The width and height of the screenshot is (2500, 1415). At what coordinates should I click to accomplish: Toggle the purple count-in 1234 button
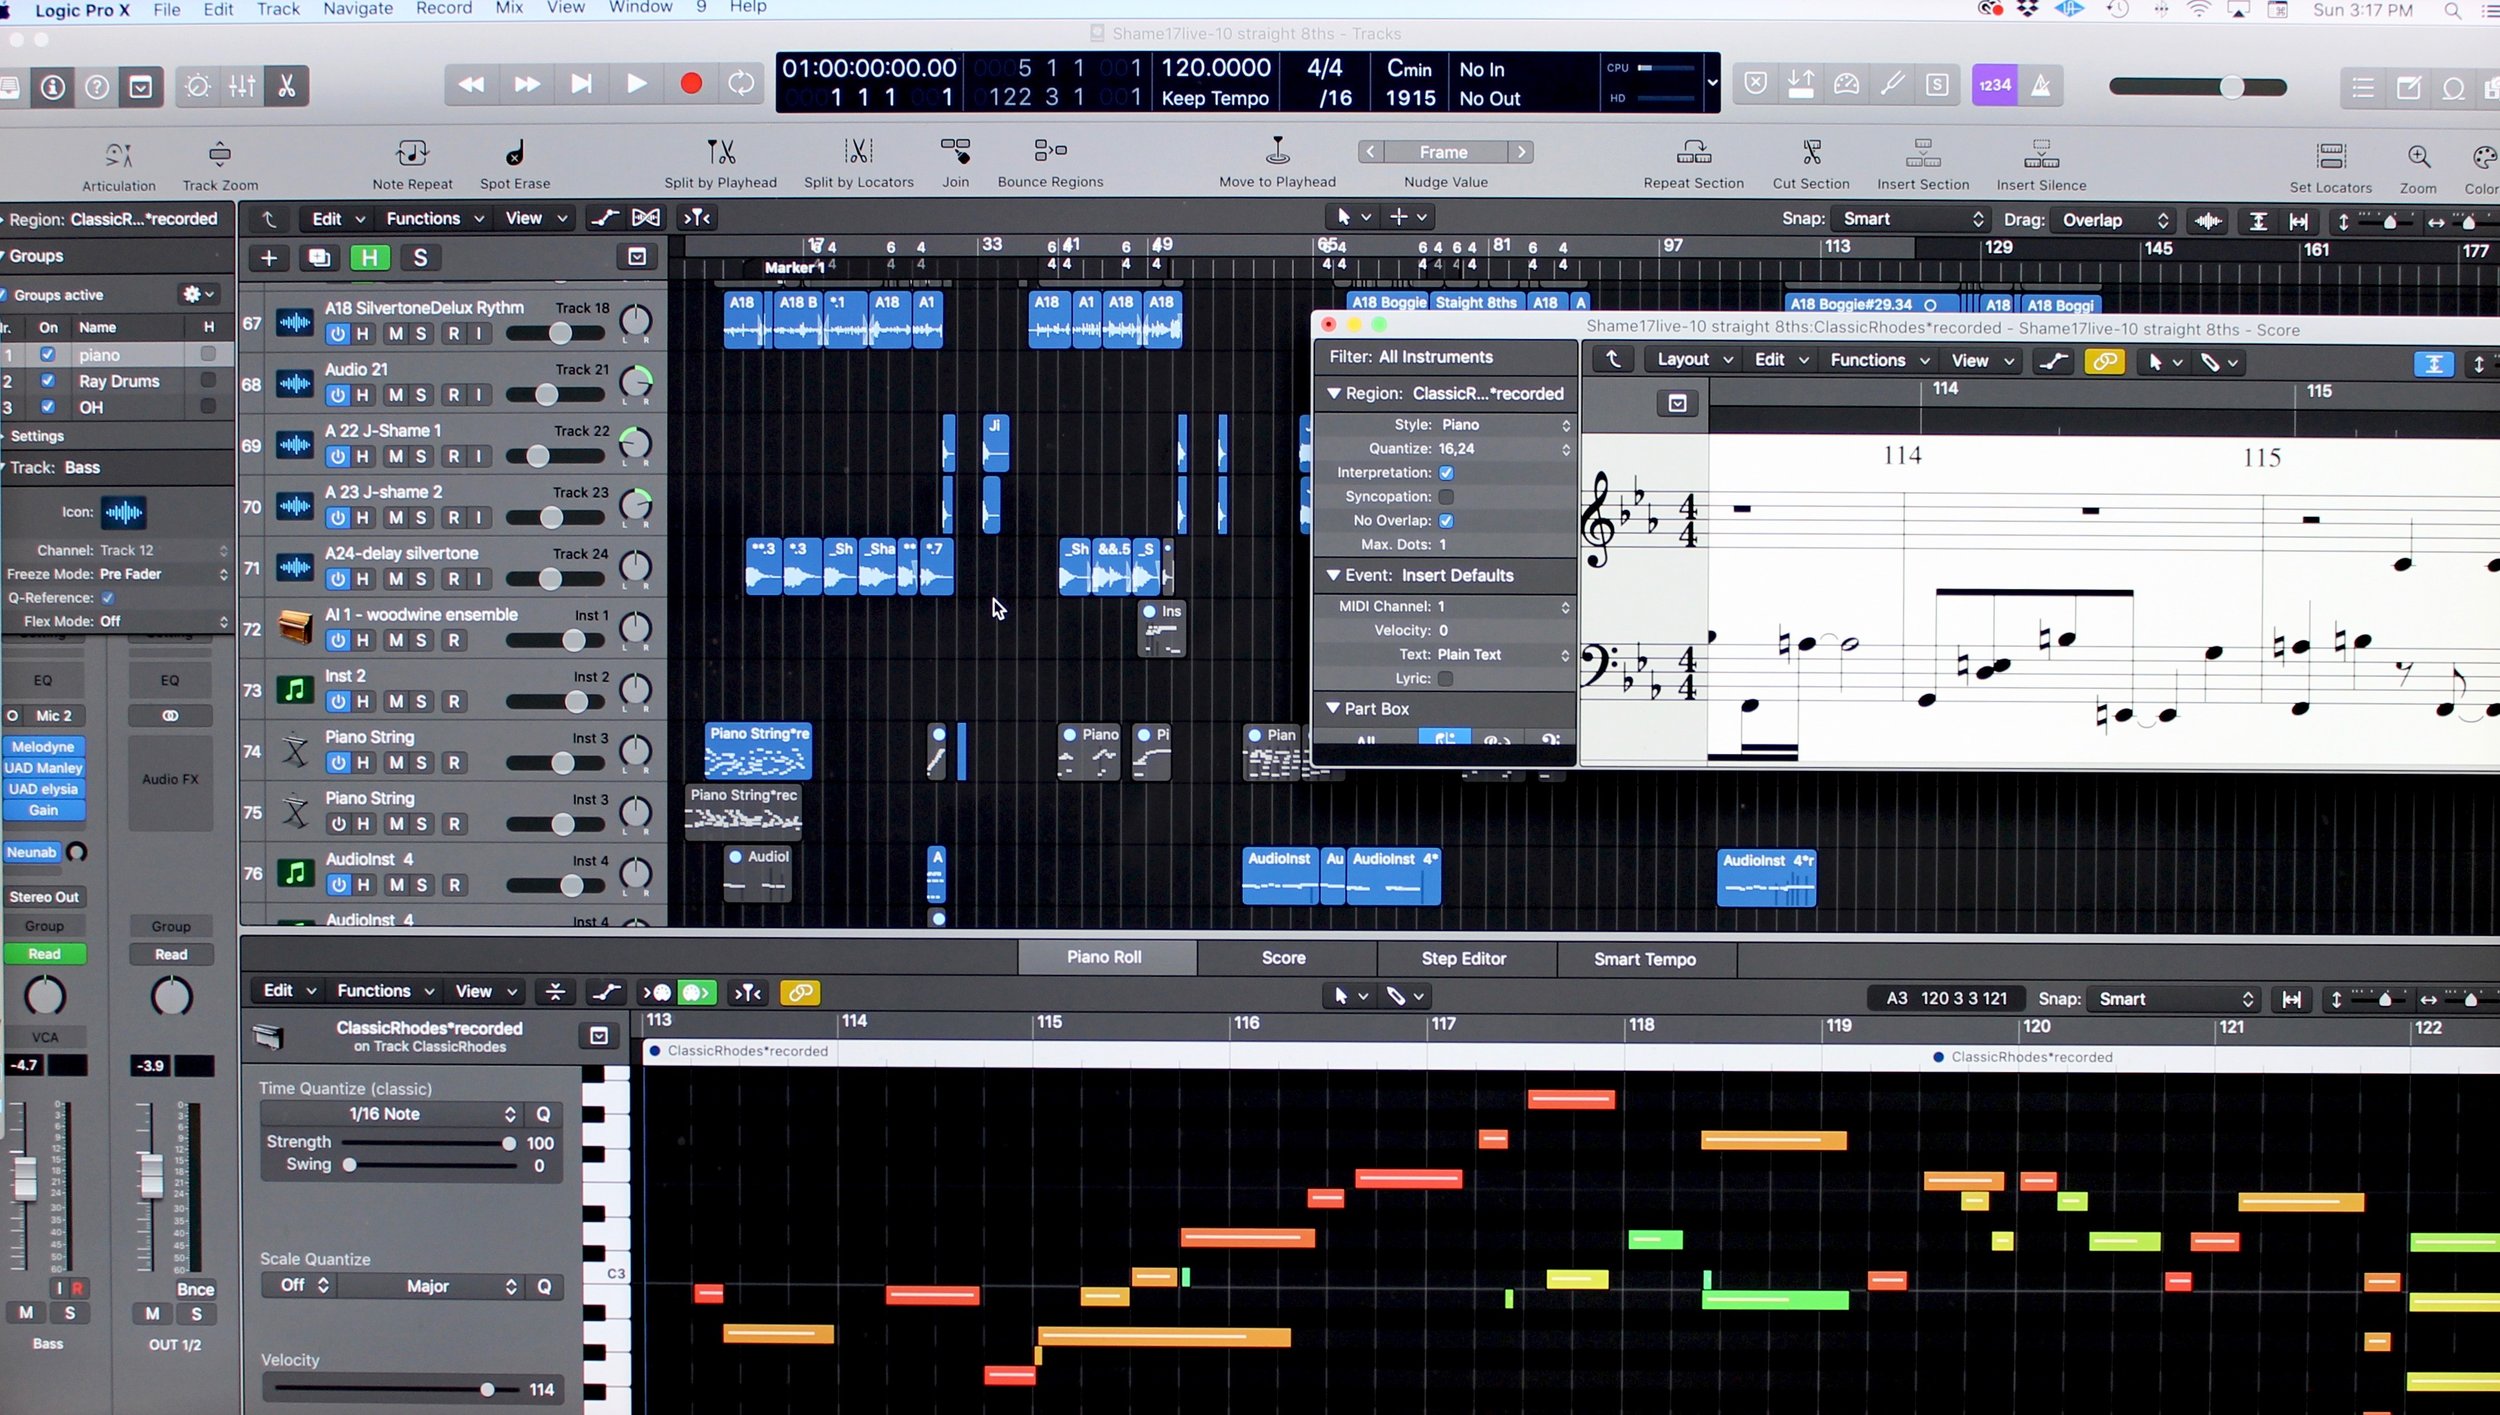[1994, 86]
